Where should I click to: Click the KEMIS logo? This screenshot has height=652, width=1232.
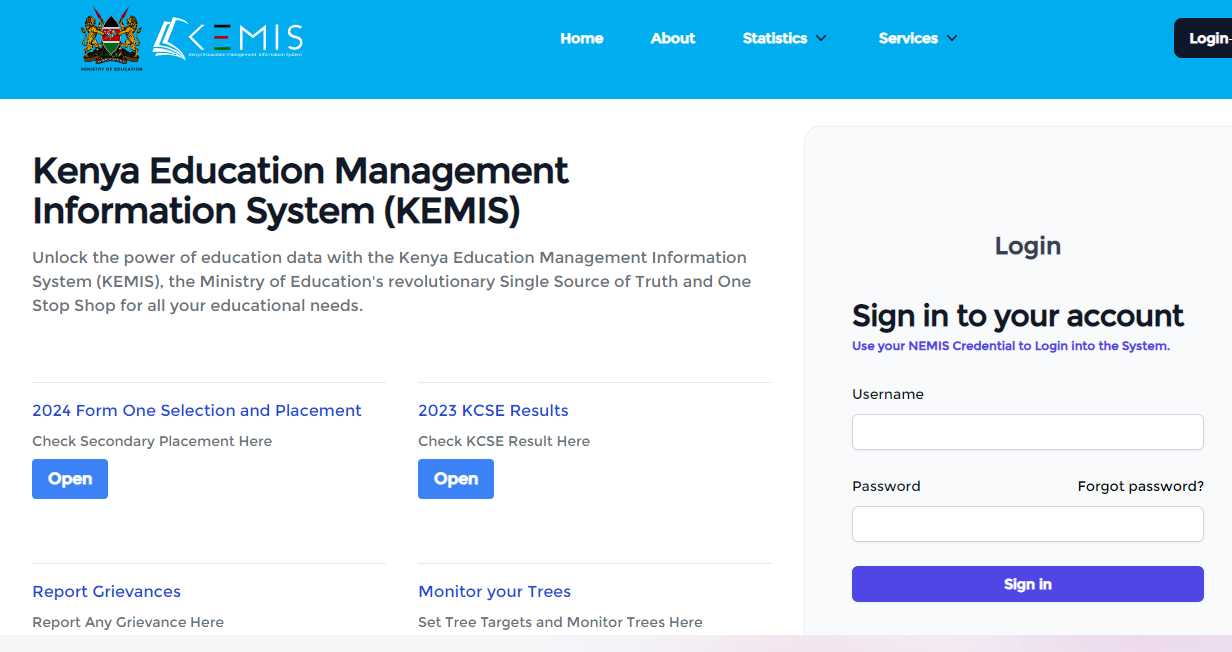tap(228, 38)
